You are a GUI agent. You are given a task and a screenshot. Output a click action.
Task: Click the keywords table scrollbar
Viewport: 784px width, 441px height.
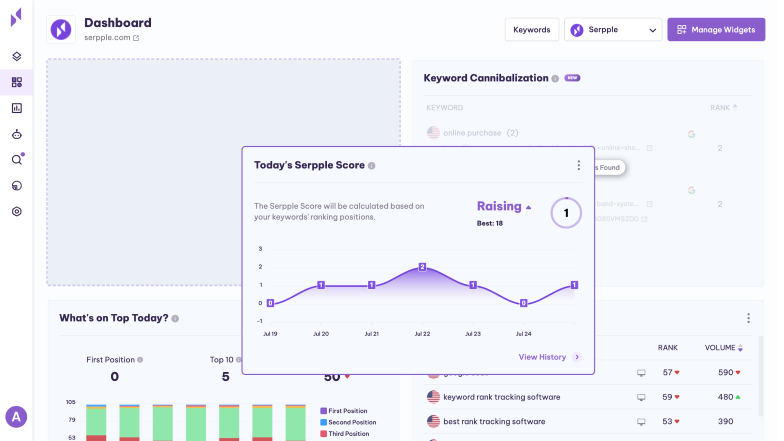click(761, 376)
